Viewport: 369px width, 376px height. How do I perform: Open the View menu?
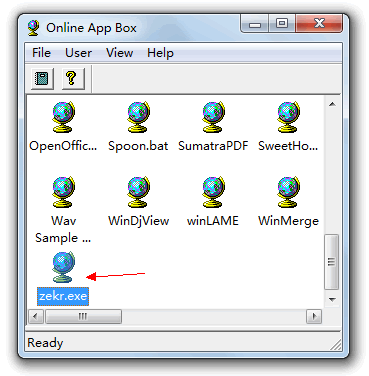(119, 53)
